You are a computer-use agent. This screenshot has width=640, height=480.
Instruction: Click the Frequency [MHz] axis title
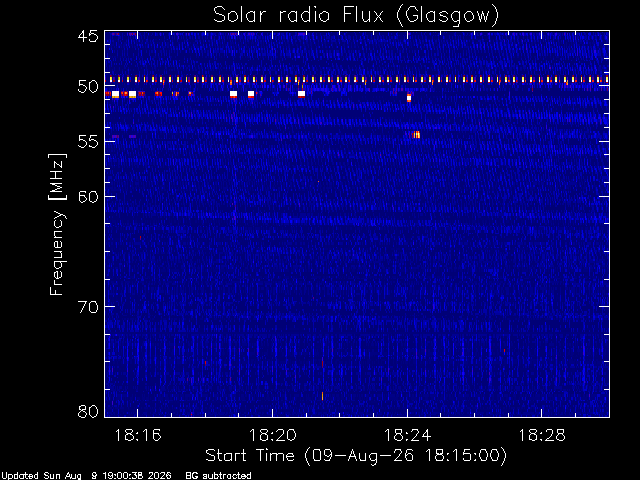(57, 224)
